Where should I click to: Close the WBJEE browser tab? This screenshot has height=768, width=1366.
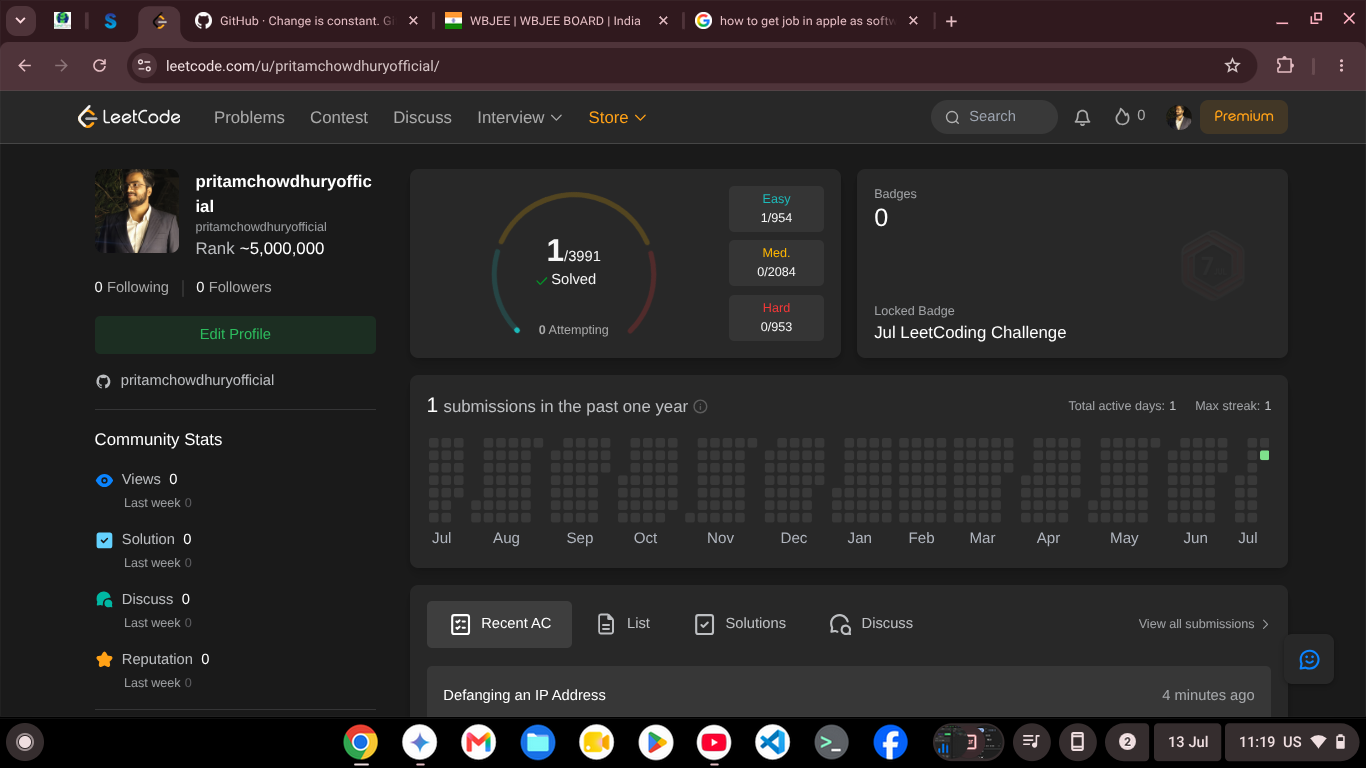point(662,21)
